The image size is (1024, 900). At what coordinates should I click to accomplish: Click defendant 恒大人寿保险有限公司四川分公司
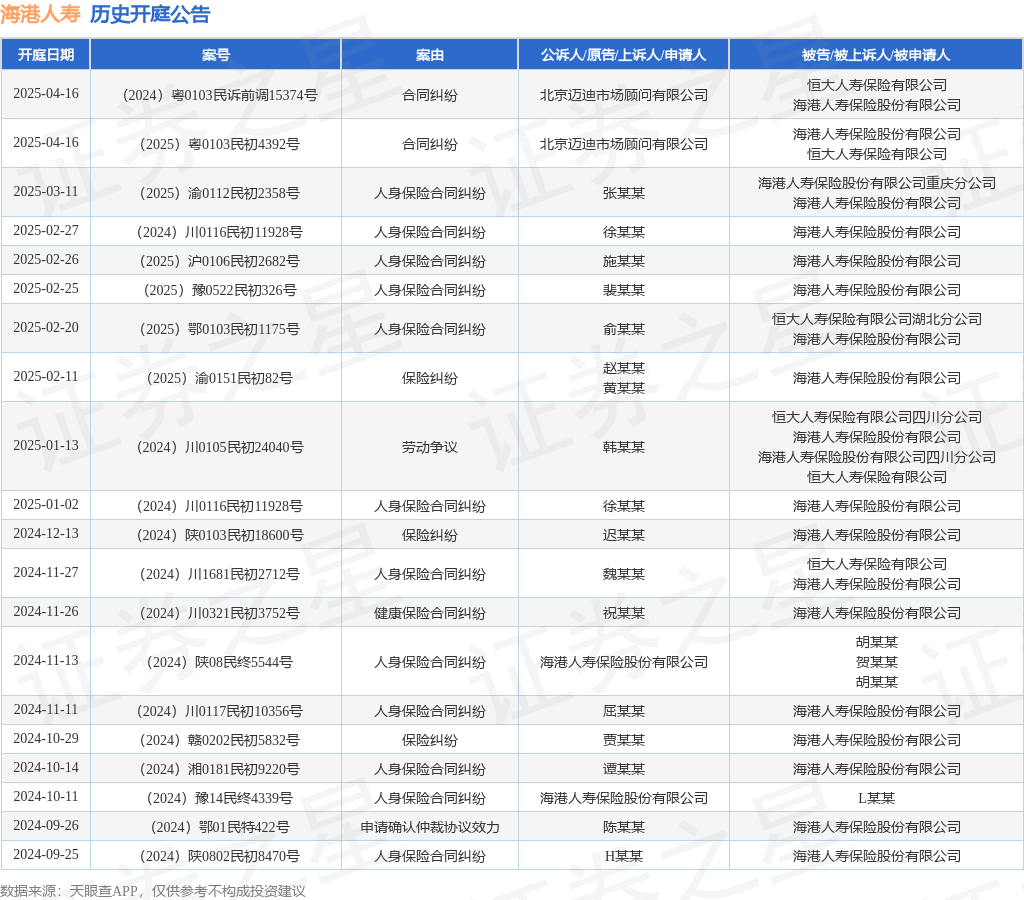(876, 417)
